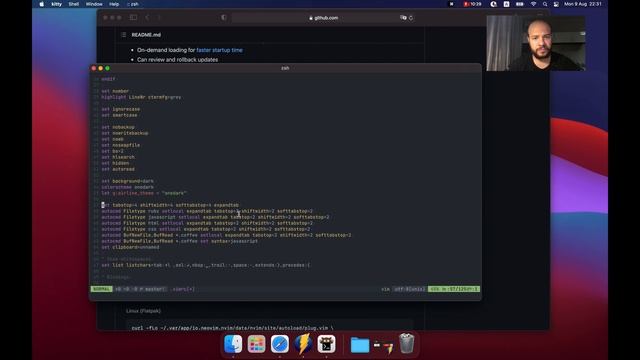Click the github.com address bar
640x360 pixels.
pos(323,18)
